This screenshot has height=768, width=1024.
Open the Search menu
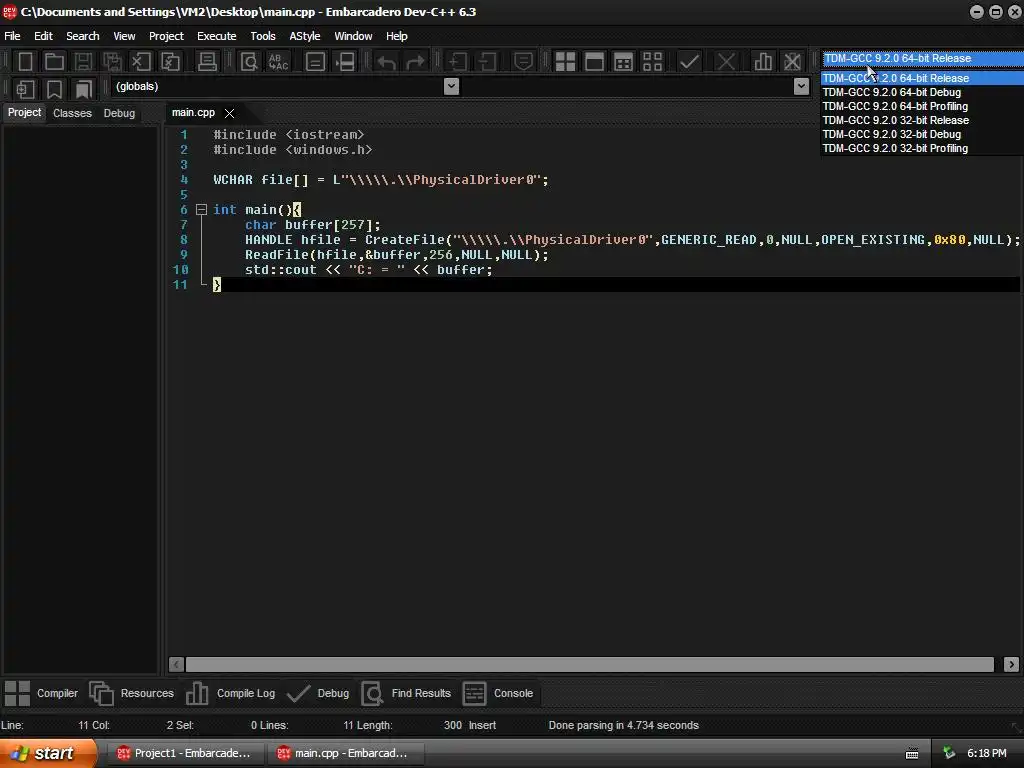(x=82, y=36)
